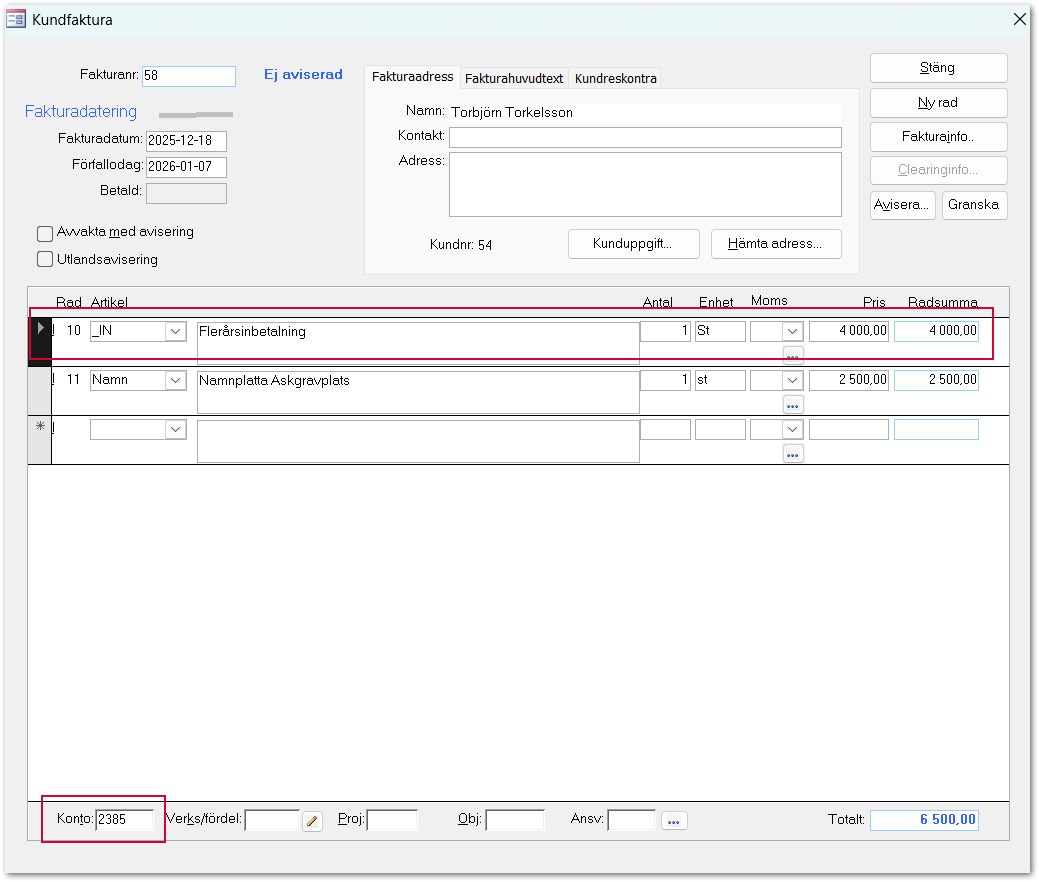
Task: Select the new-record asterisk row marker
Action: click(40, 427)
